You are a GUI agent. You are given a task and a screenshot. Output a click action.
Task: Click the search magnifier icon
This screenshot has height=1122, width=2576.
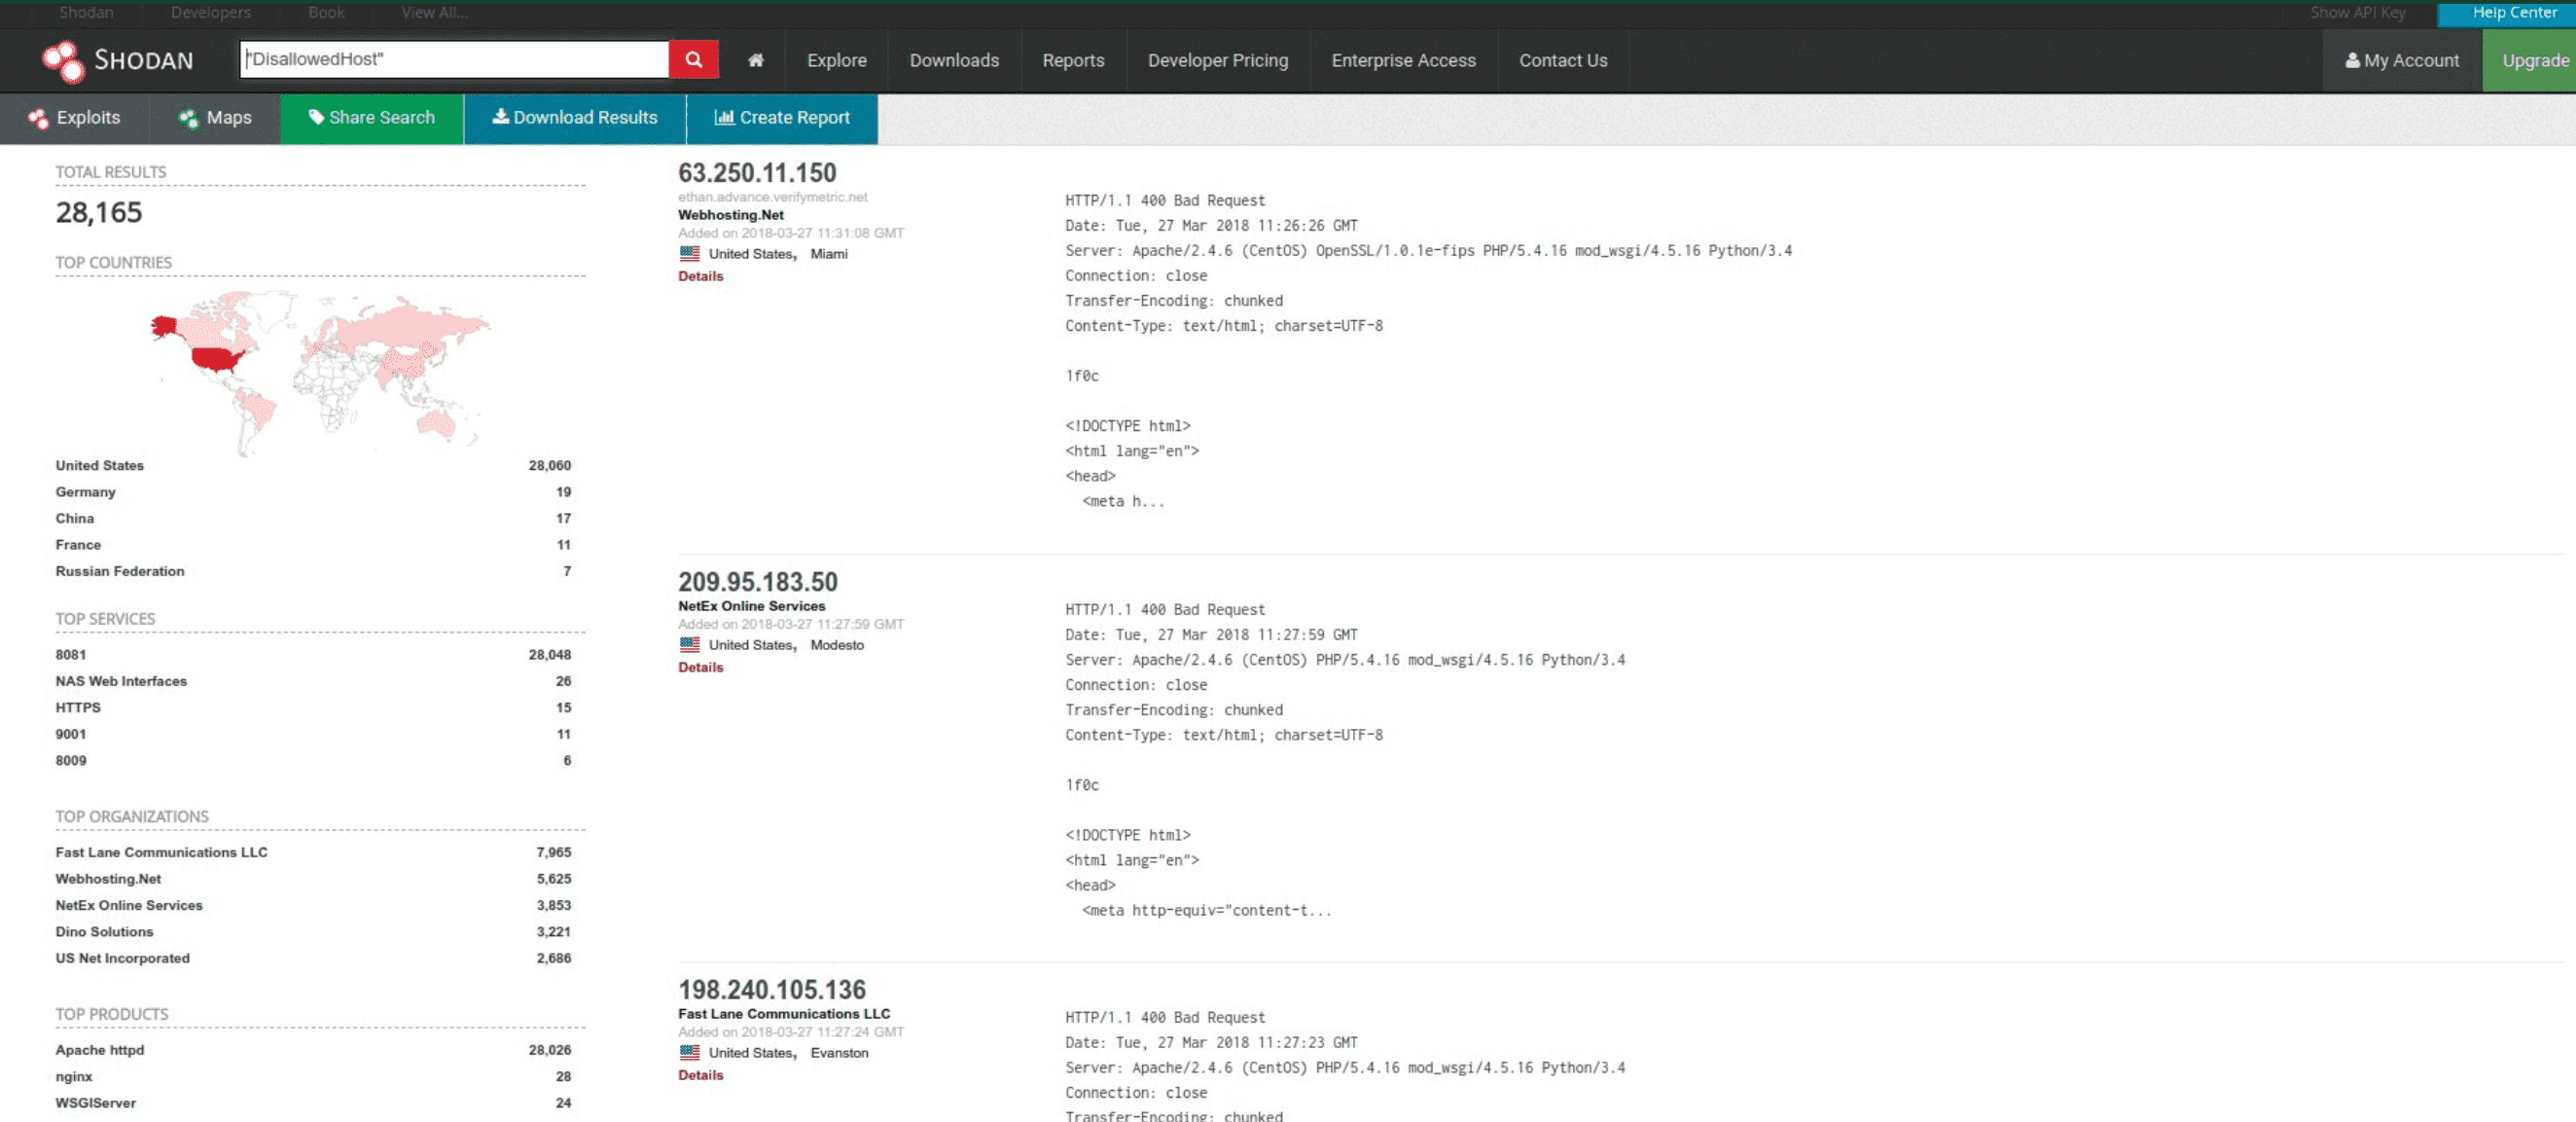(695, 59)
